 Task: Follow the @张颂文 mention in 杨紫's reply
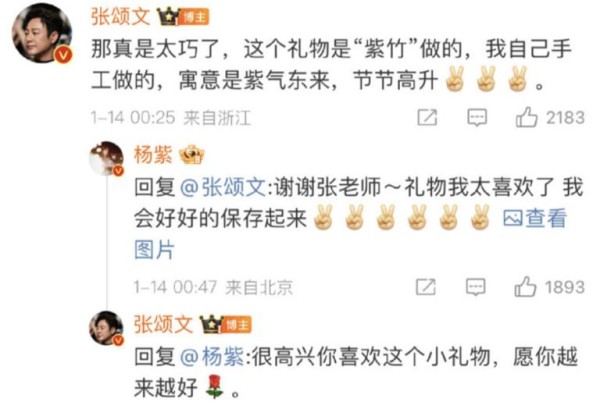(x=222, y=187)
